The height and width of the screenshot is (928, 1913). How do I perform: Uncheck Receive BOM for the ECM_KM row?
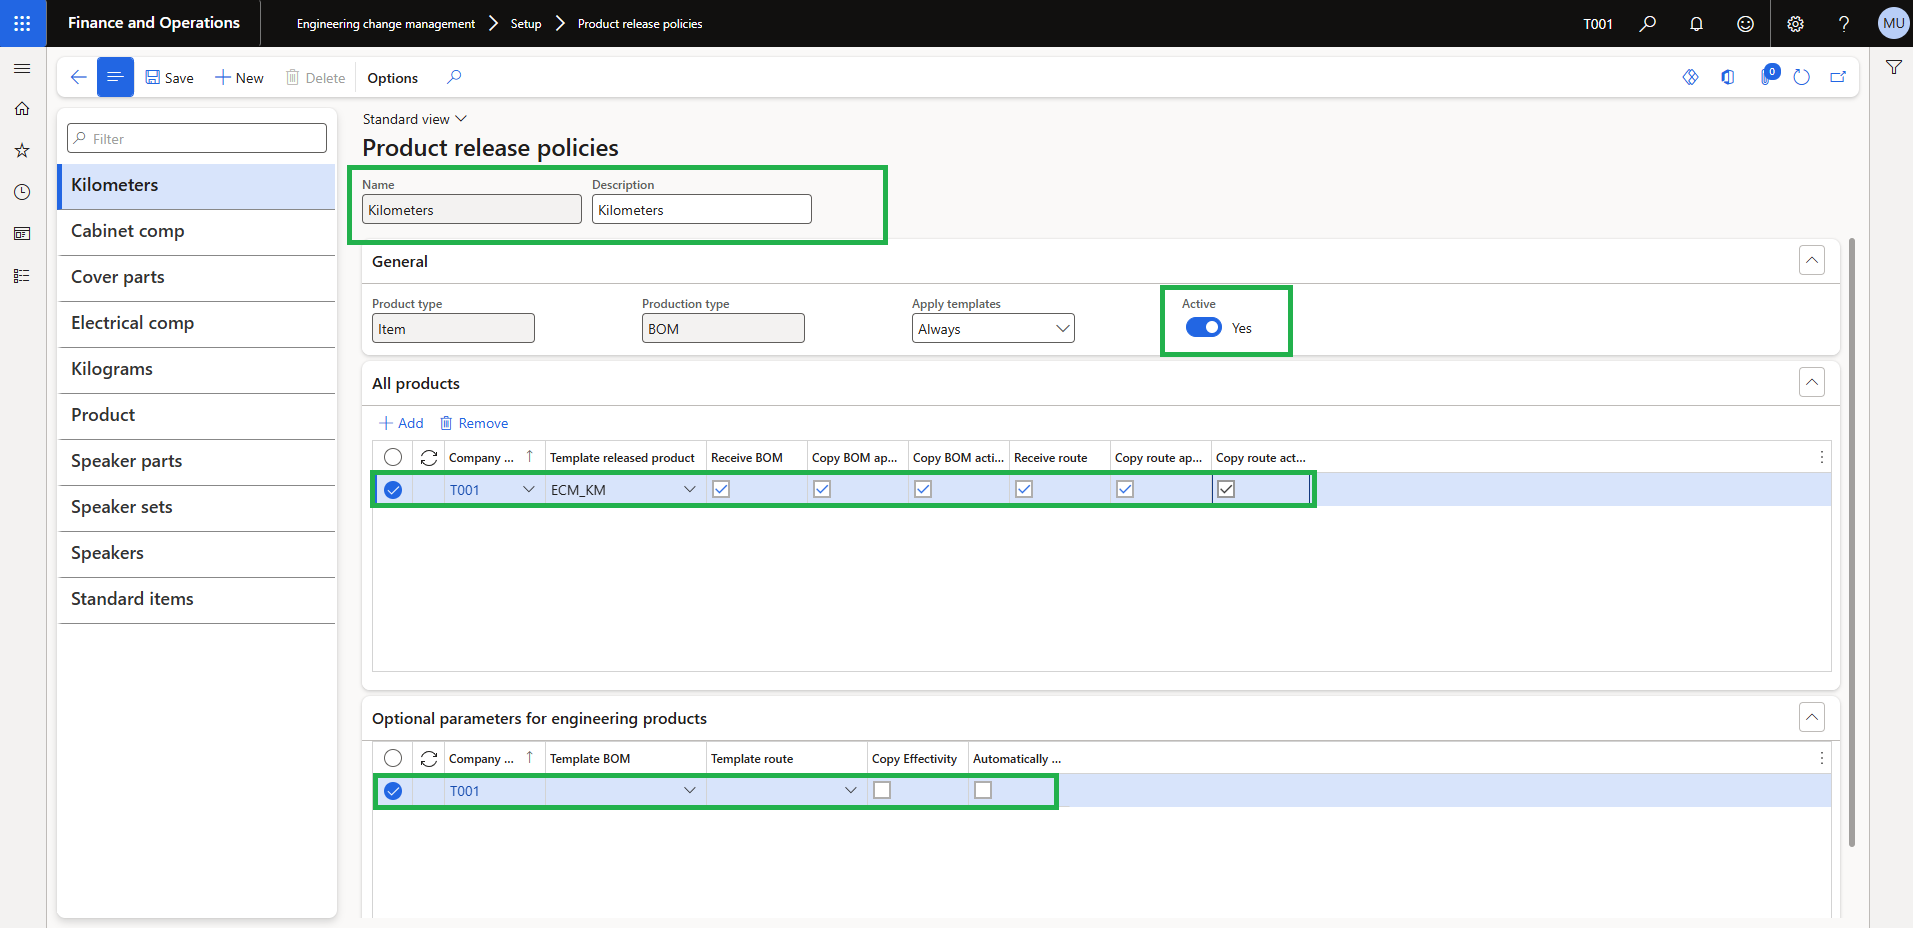(721, 489)
